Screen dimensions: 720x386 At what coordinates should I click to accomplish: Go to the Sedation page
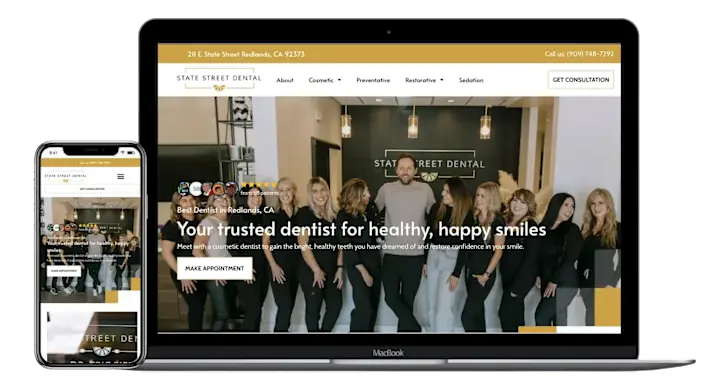(471, 80)
